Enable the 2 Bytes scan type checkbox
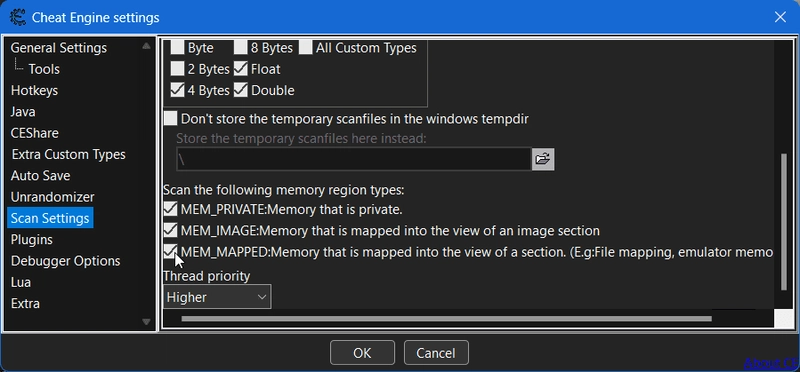 (x=177, y=68)
